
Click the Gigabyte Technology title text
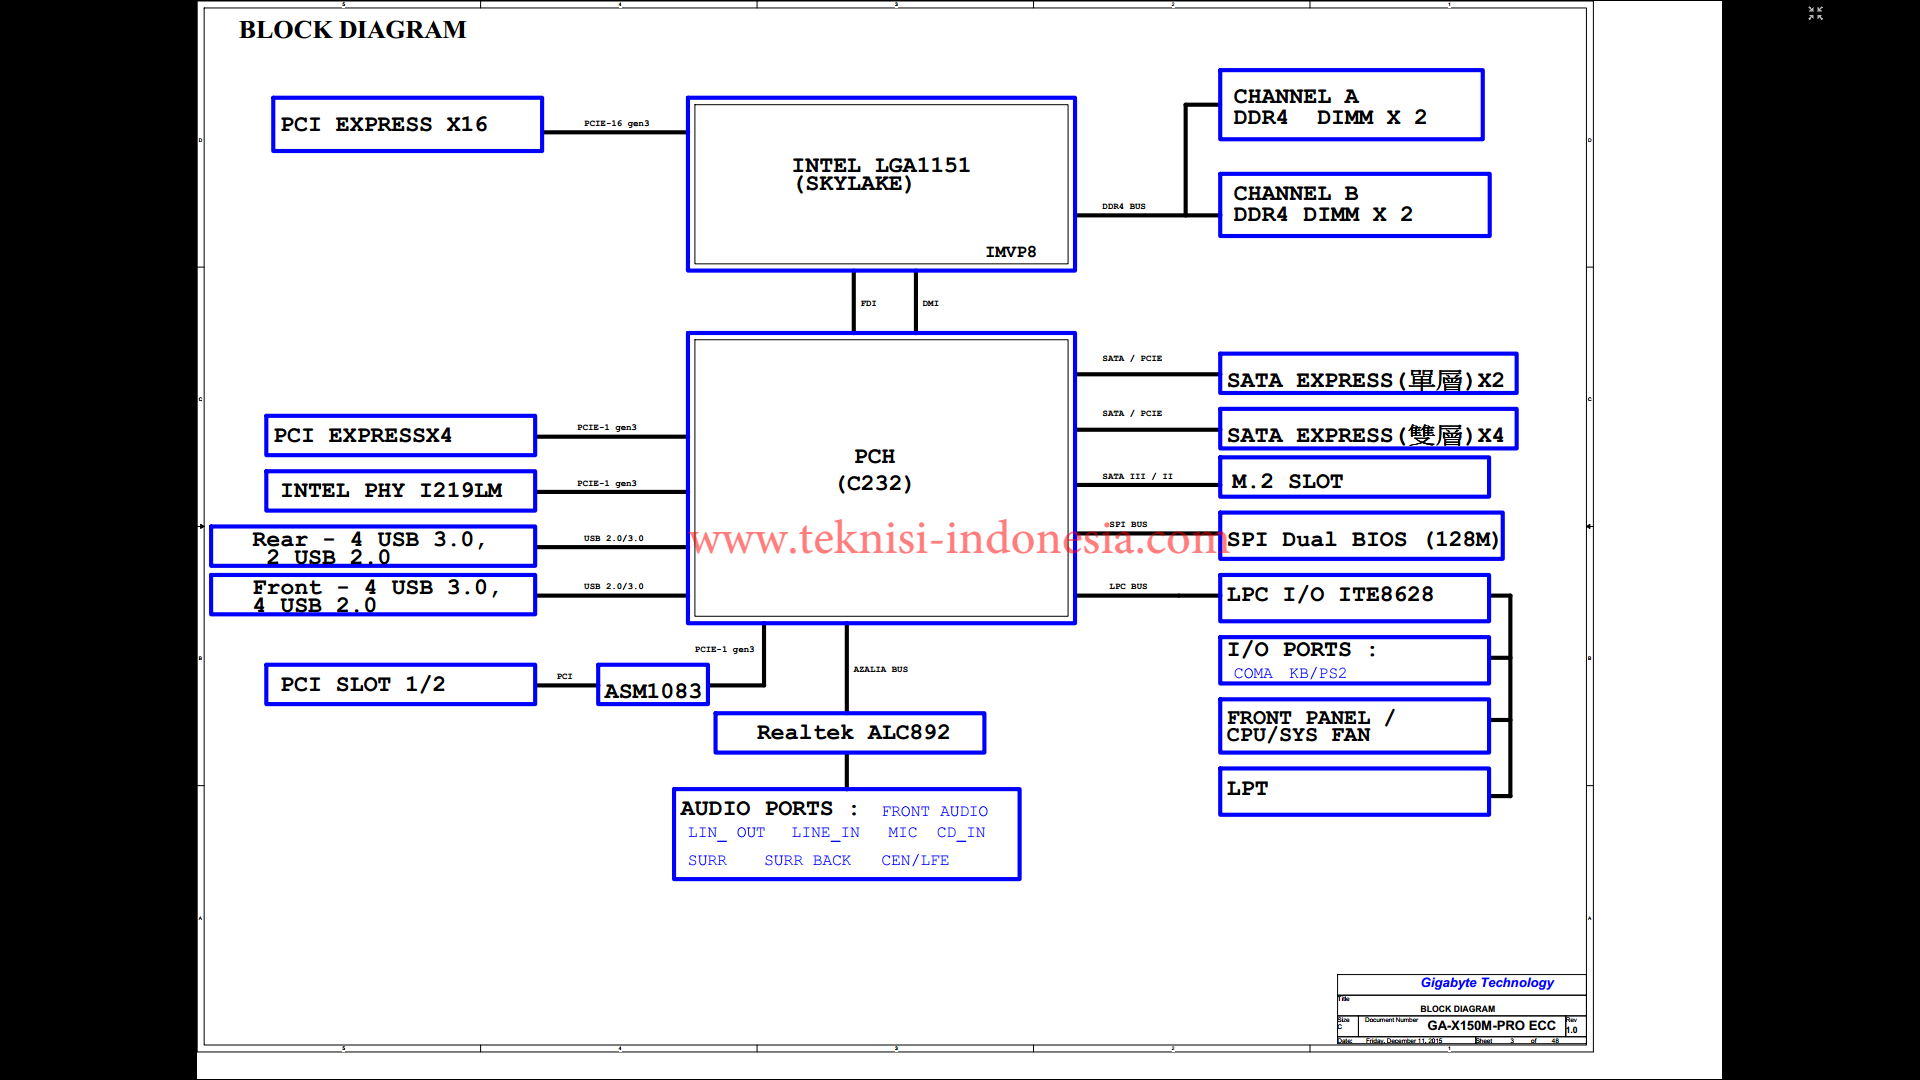(x=1486, y=983)
